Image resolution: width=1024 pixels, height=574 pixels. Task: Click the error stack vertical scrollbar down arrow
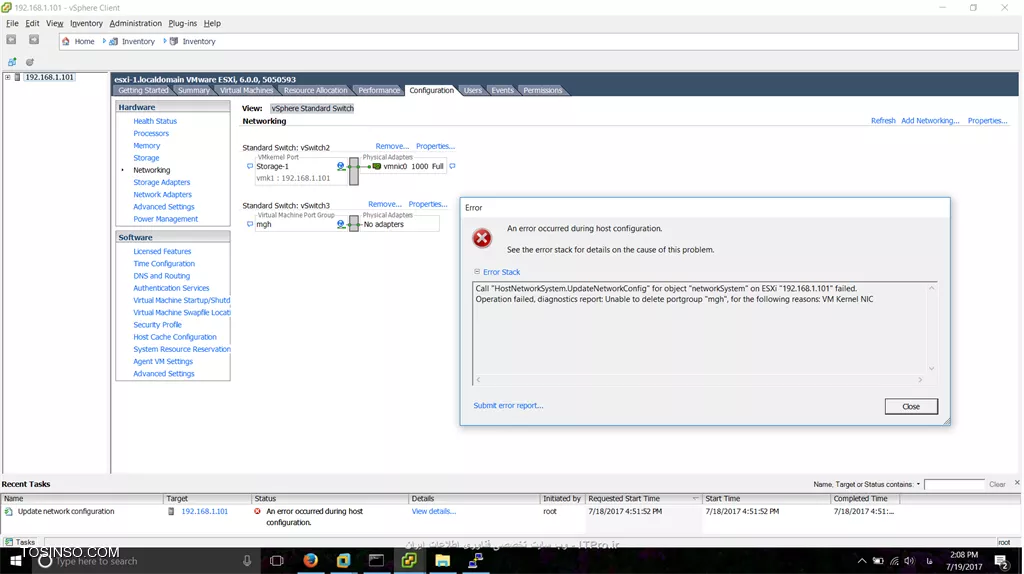pos(931,368)
